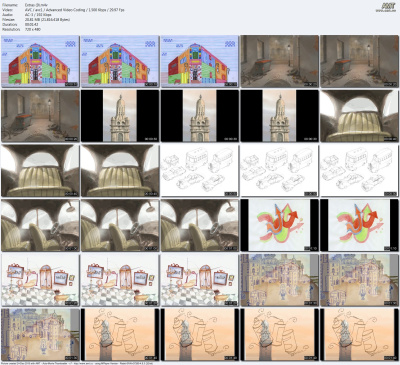Open third car interior with steering wheel
The image size is (400, 365).
[x=200, y=225]
